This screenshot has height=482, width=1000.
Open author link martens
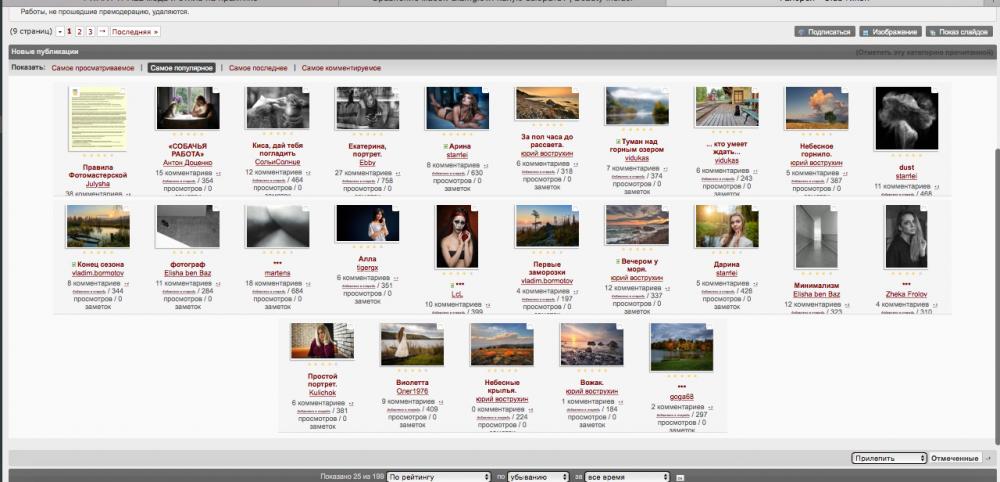coord(277,273)
